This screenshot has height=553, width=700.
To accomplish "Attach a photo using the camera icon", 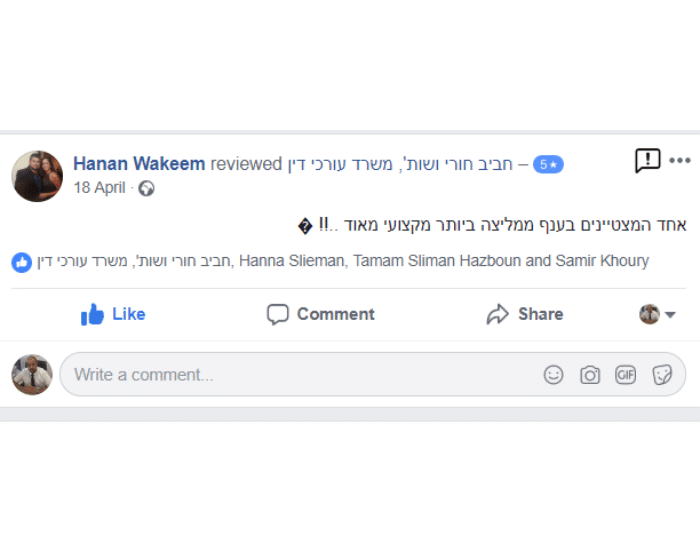I will pos(590,375).
